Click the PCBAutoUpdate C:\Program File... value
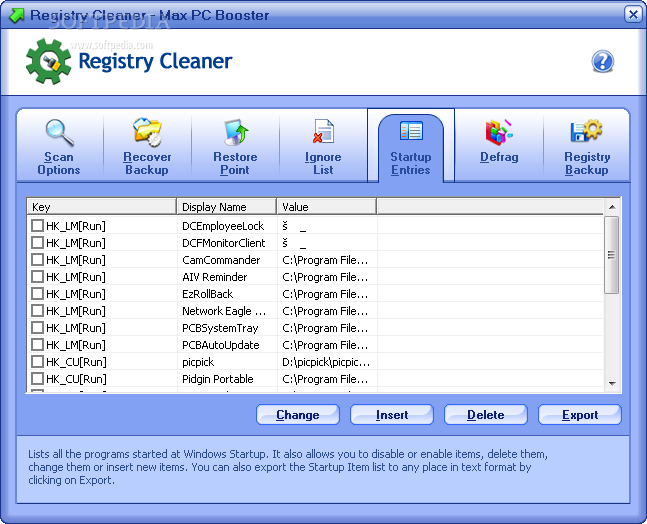This screenshot has width=647, height=524. (325, 345)
